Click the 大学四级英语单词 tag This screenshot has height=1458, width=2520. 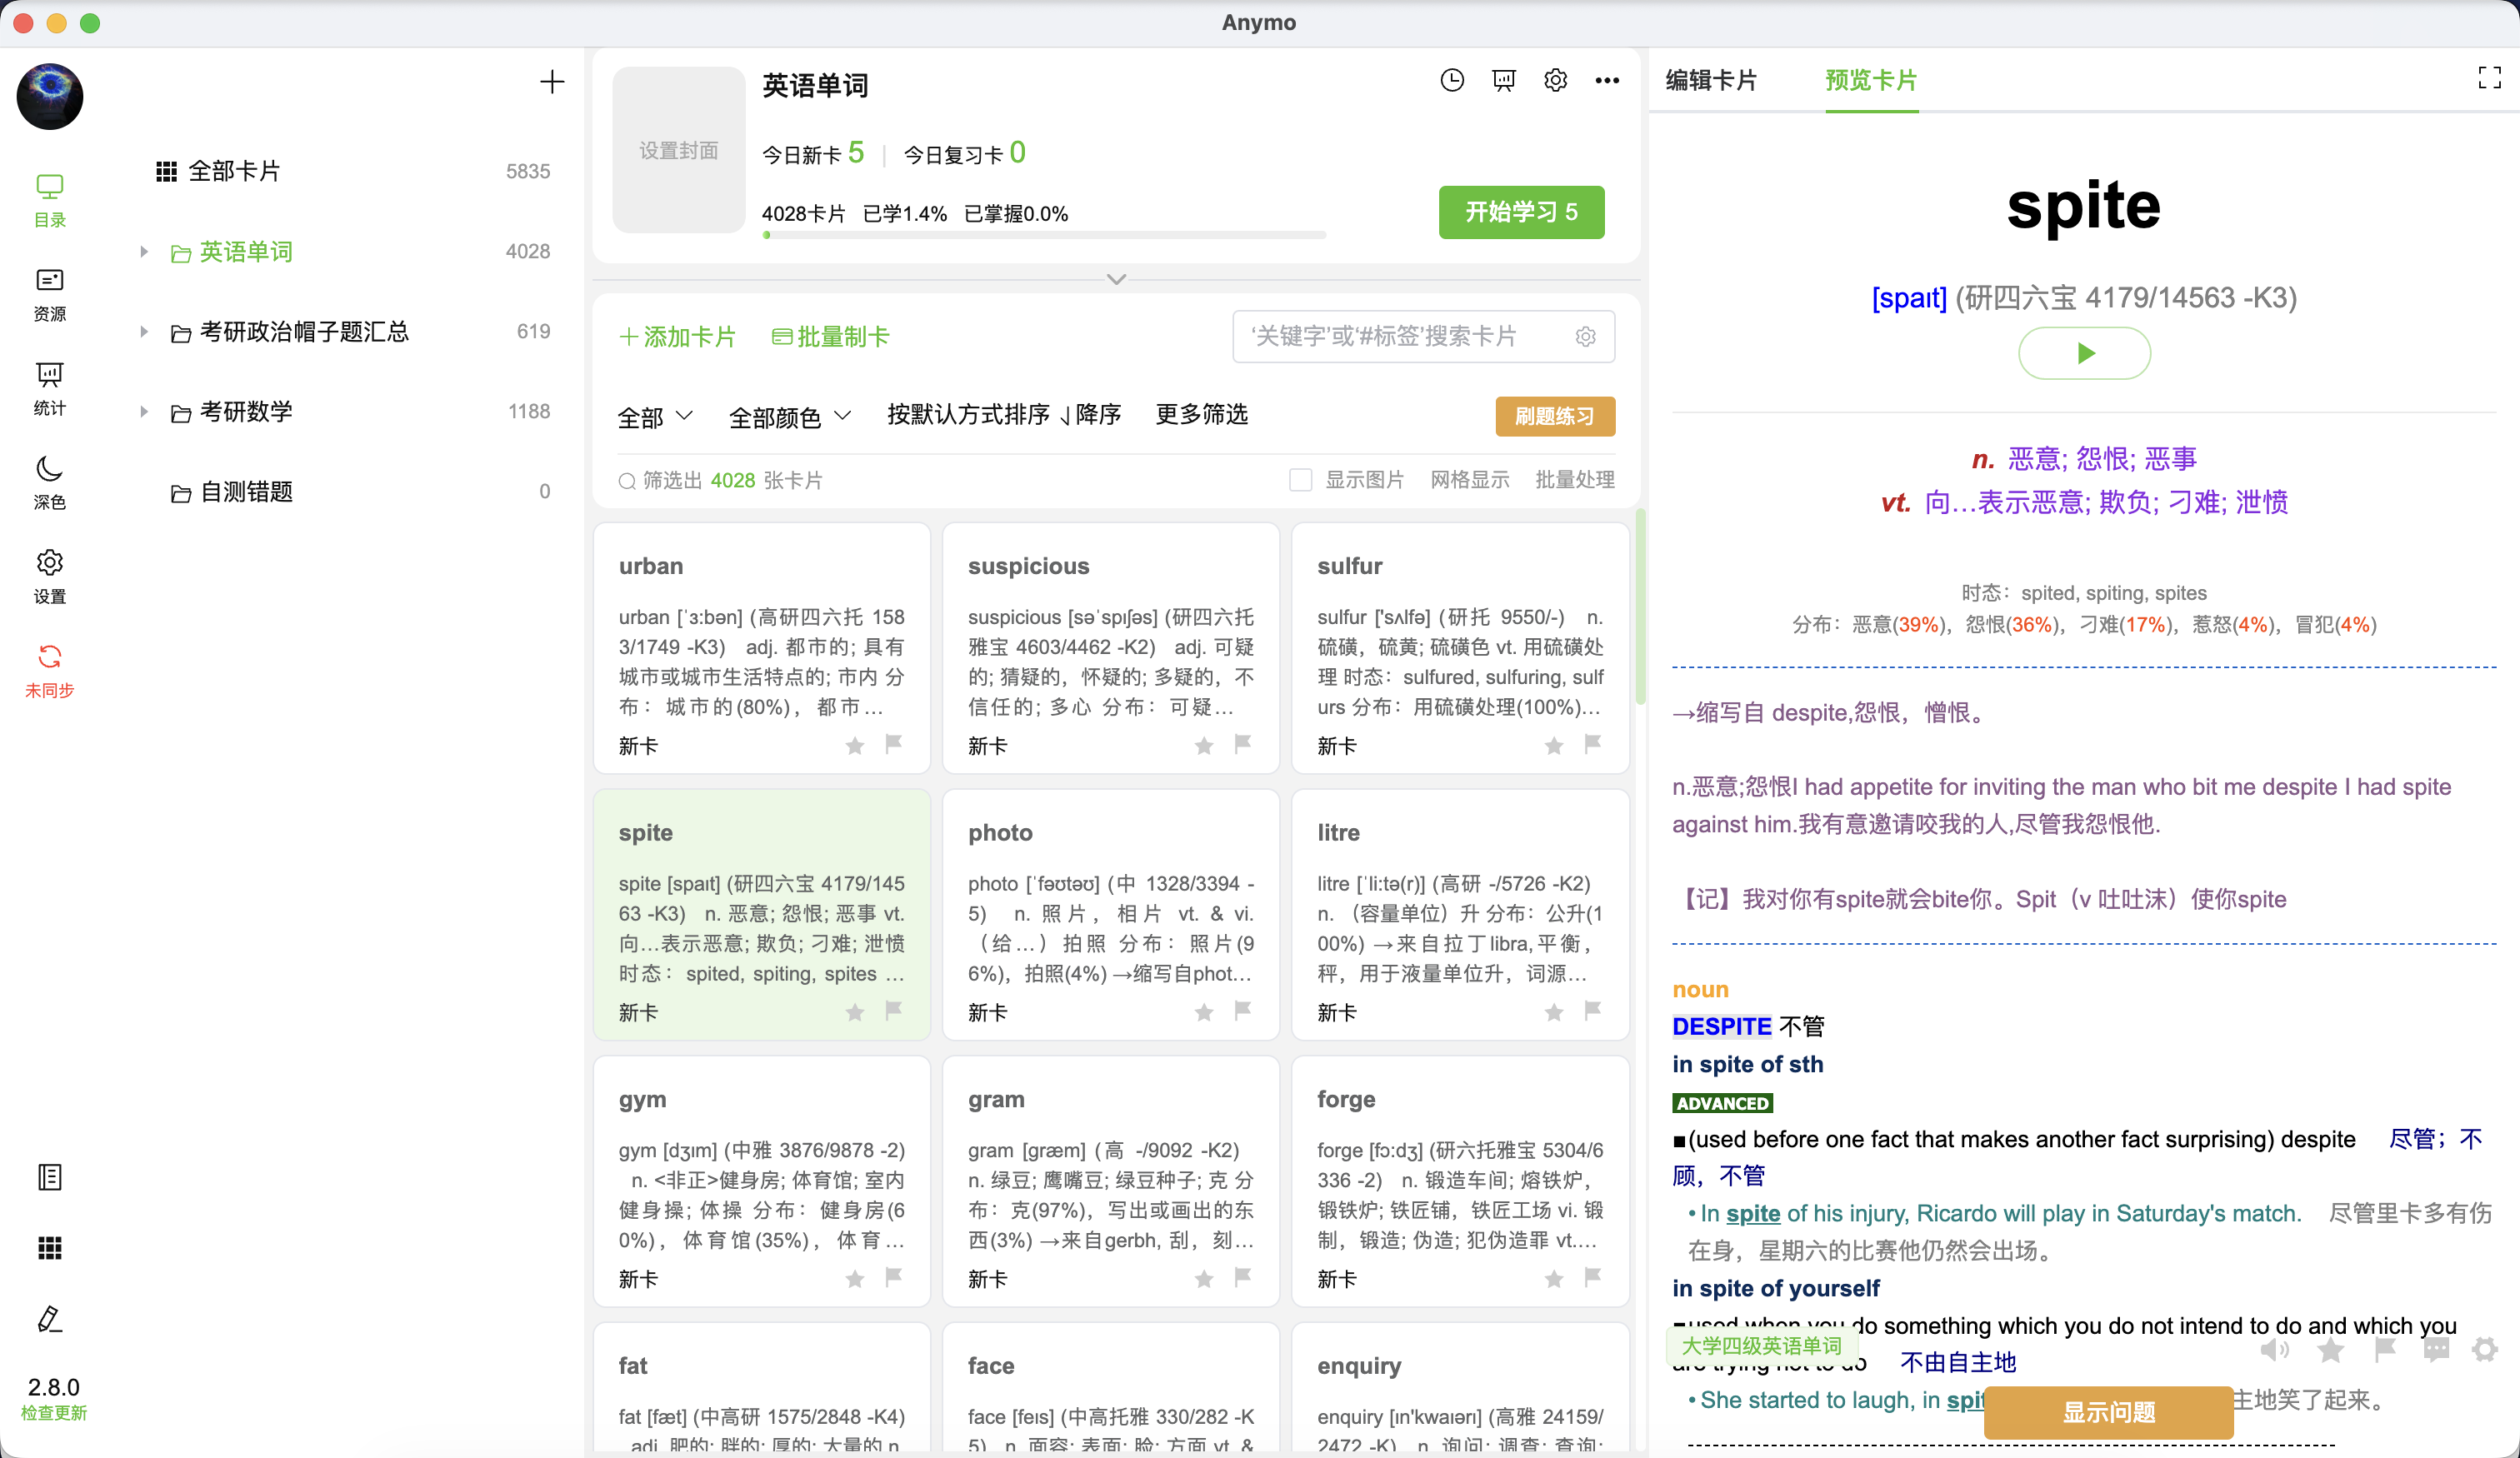point(1761,1346)
